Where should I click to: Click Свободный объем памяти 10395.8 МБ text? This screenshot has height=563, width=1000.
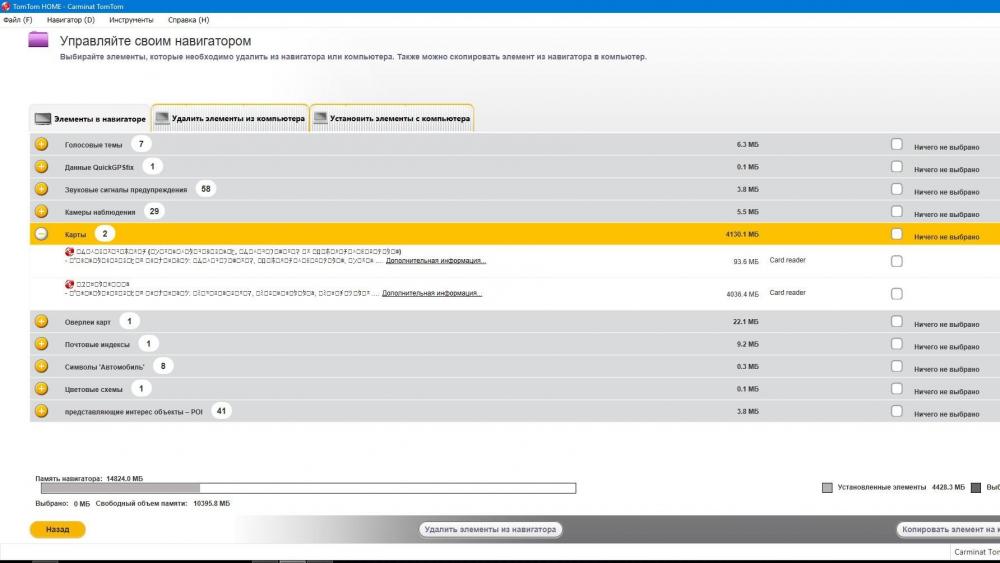tap(163, 504)
